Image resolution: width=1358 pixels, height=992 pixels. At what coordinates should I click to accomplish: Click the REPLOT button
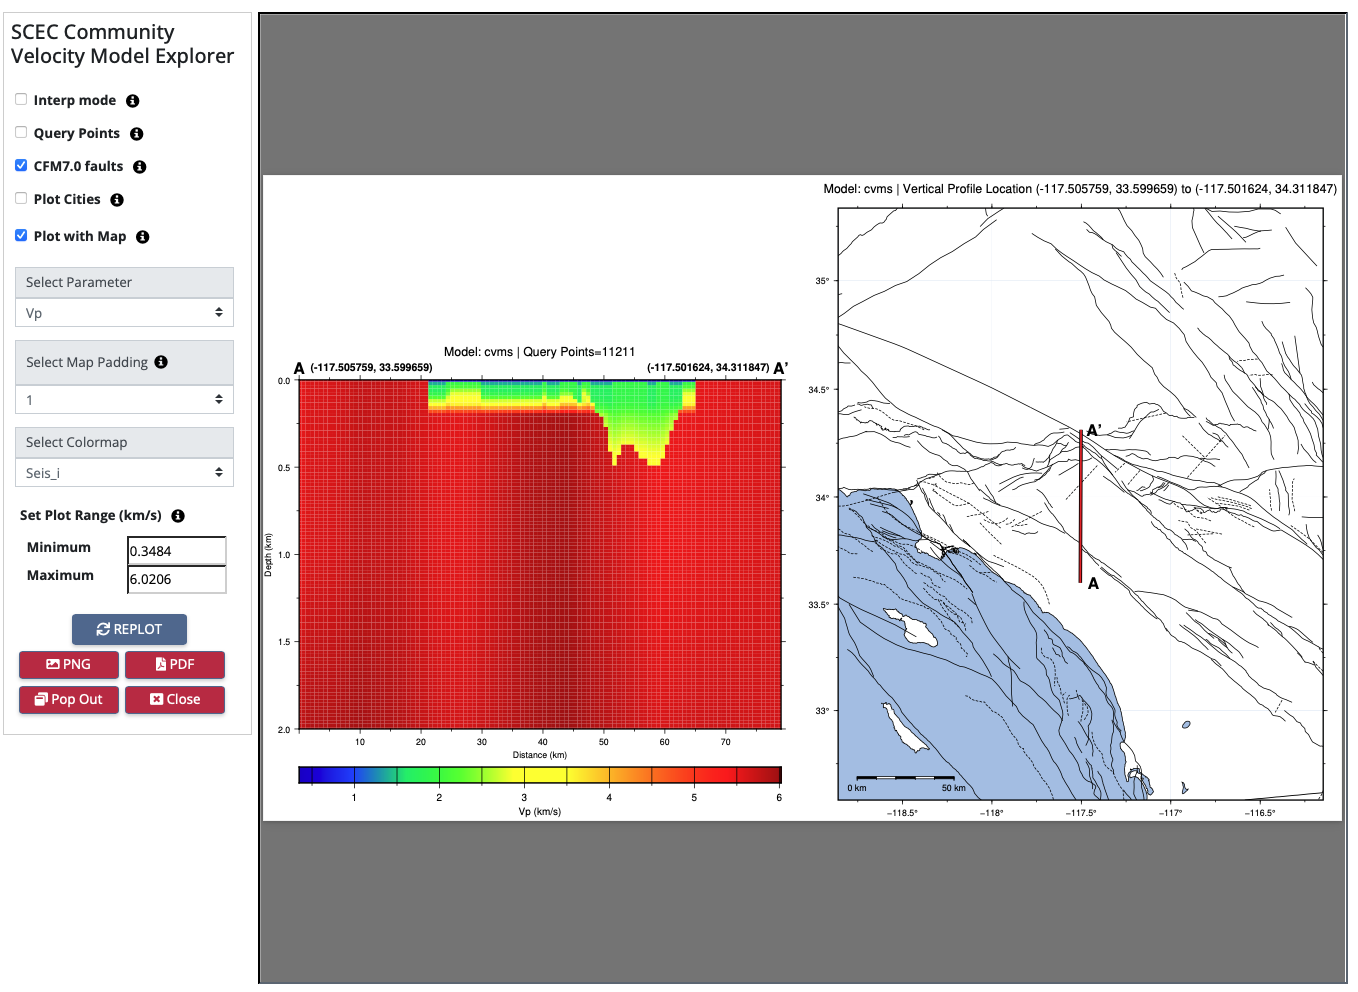coord(129,629)
